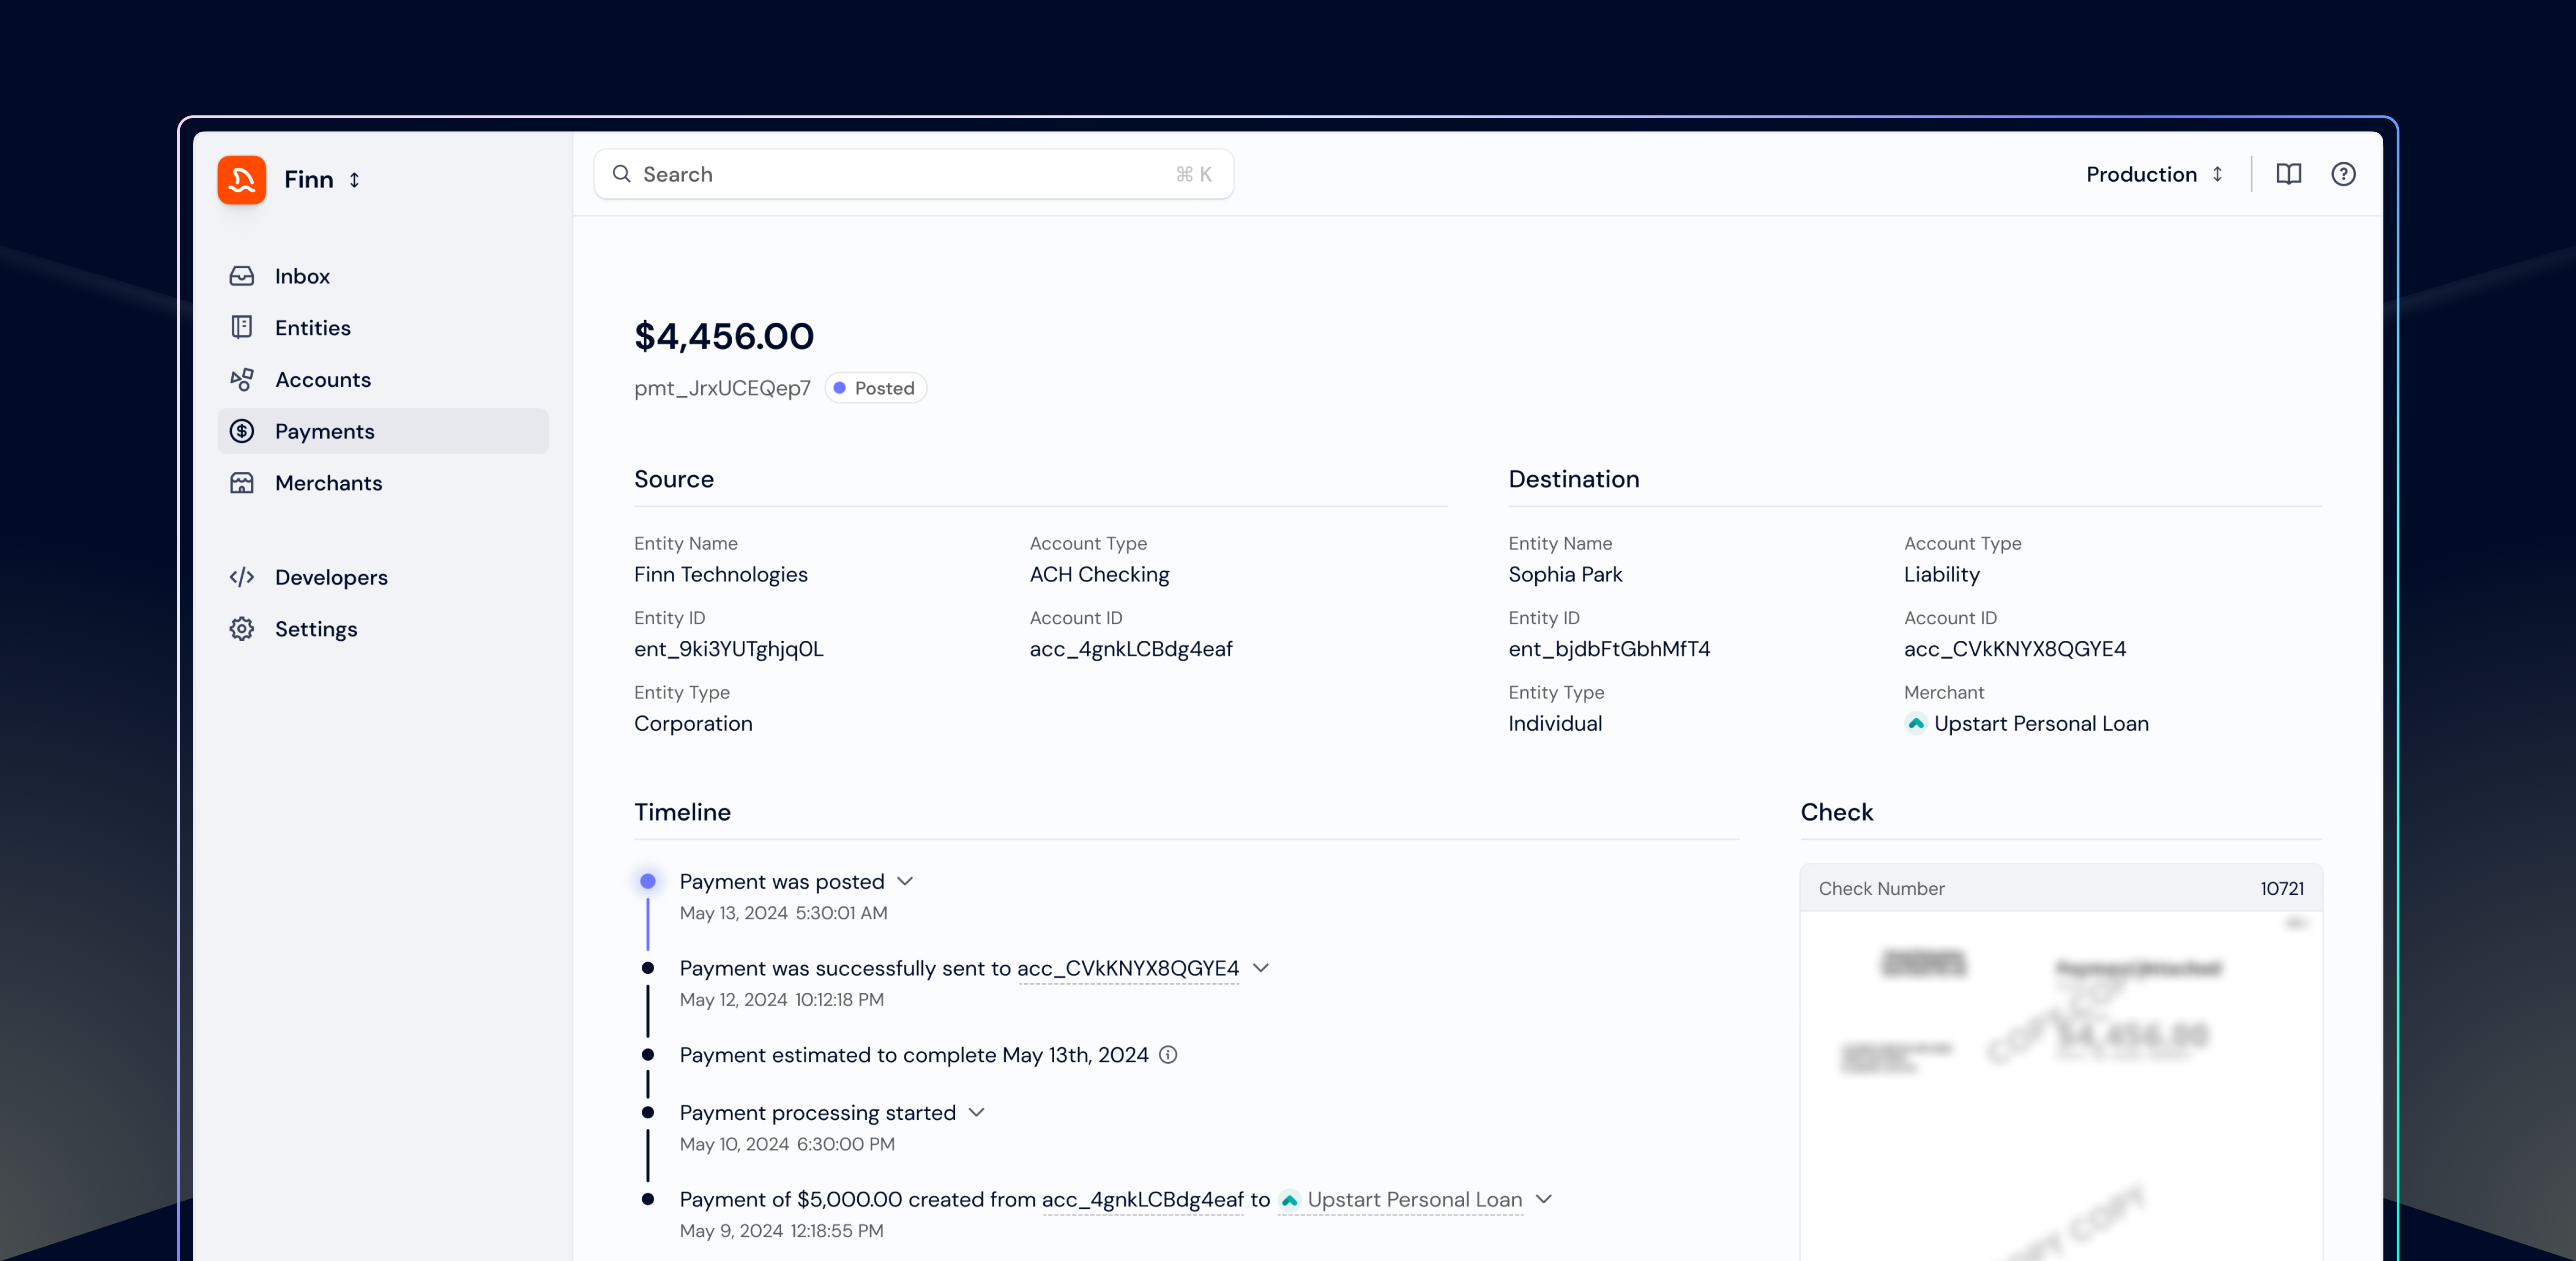Click the ⌘K shortcut hint
This screenshot has width=2576, height=1261.
pyautogui.click(x=1194, y=175)
